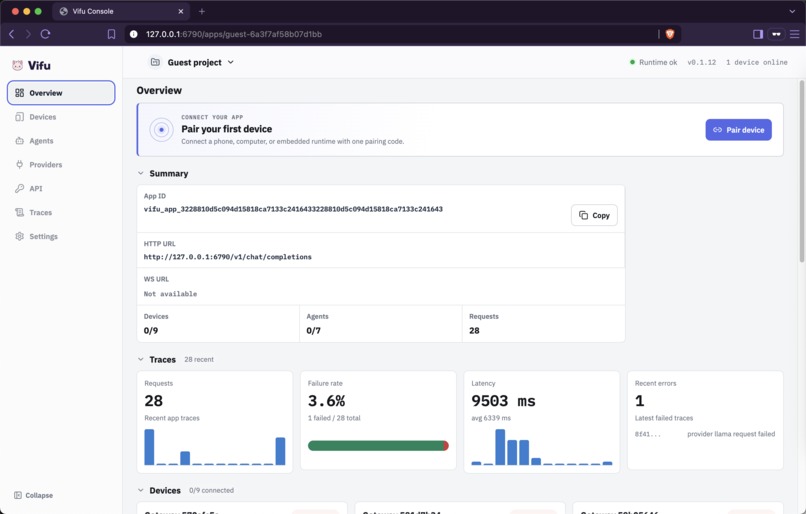Click the site information icon
This screenshot has height=514, width=806.
click(x=134, y=34)
